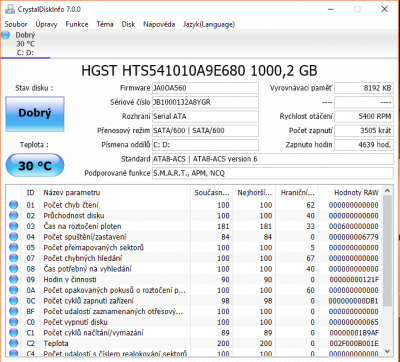Click the scrollbar down arrow in SMART list
This screenshot has height=362, width=400.
pos(387,351)
